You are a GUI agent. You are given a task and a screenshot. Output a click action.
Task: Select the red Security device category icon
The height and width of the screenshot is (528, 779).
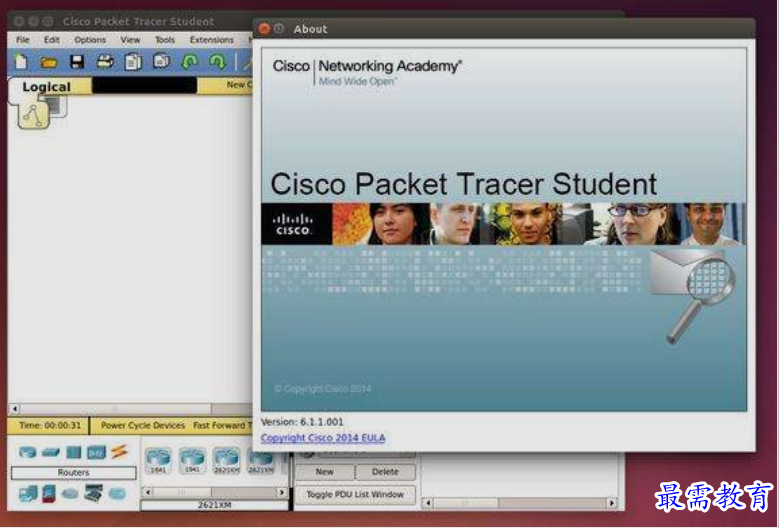[49, 493]
